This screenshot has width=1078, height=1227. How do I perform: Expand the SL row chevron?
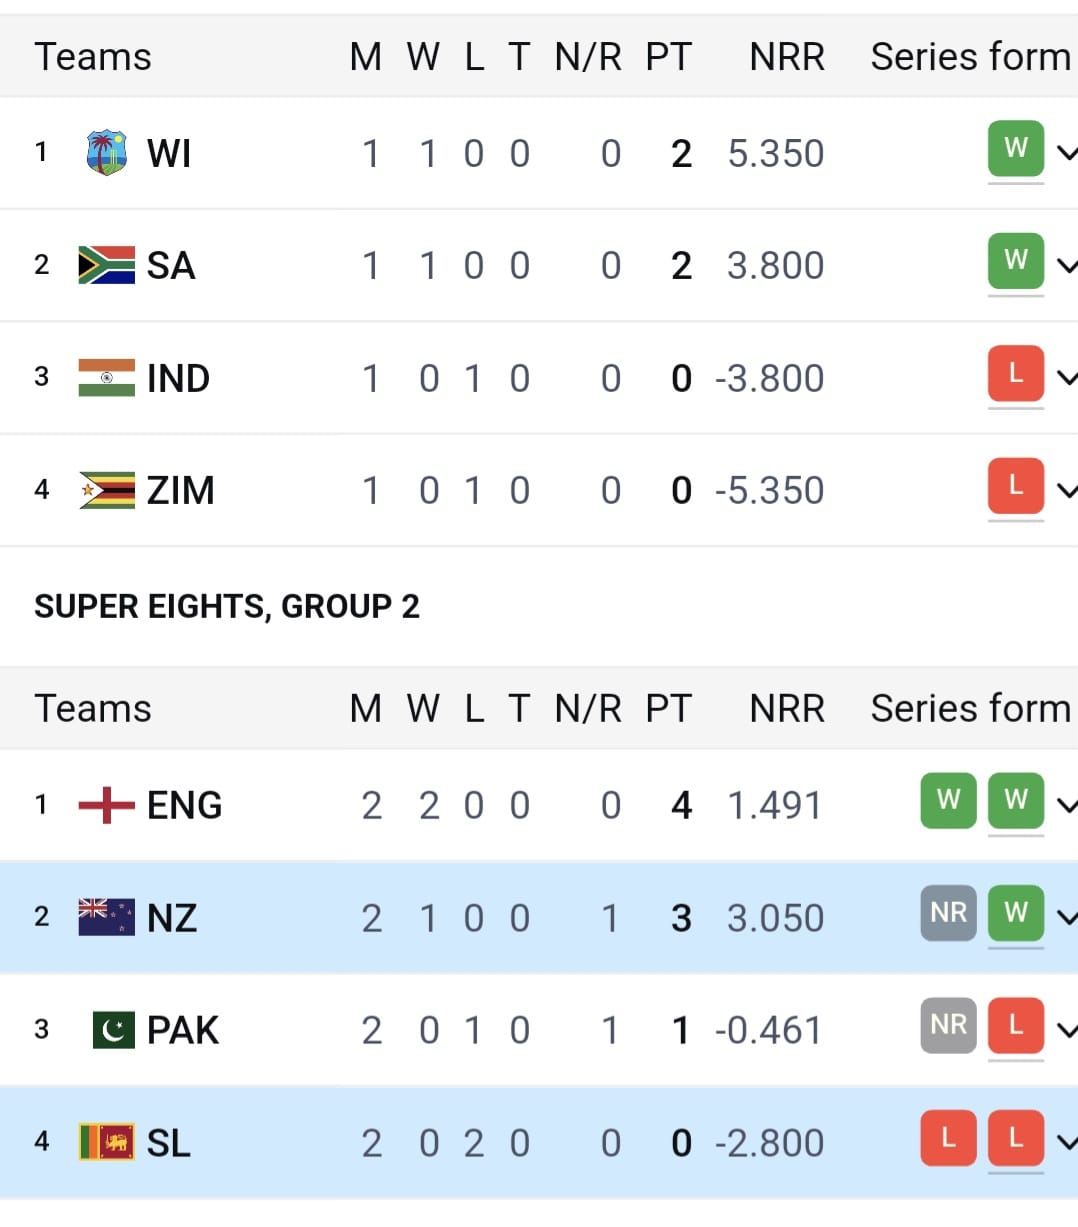click(x=1066, y=1142)
